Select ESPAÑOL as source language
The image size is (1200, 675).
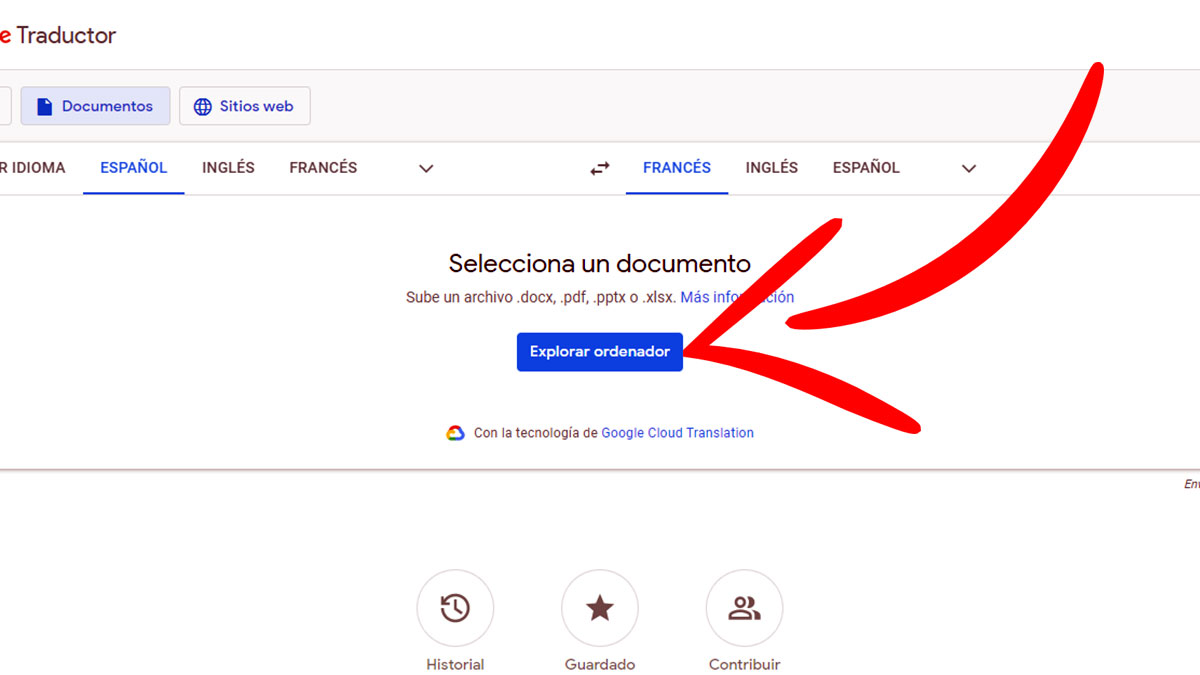[x=133, y=168]
